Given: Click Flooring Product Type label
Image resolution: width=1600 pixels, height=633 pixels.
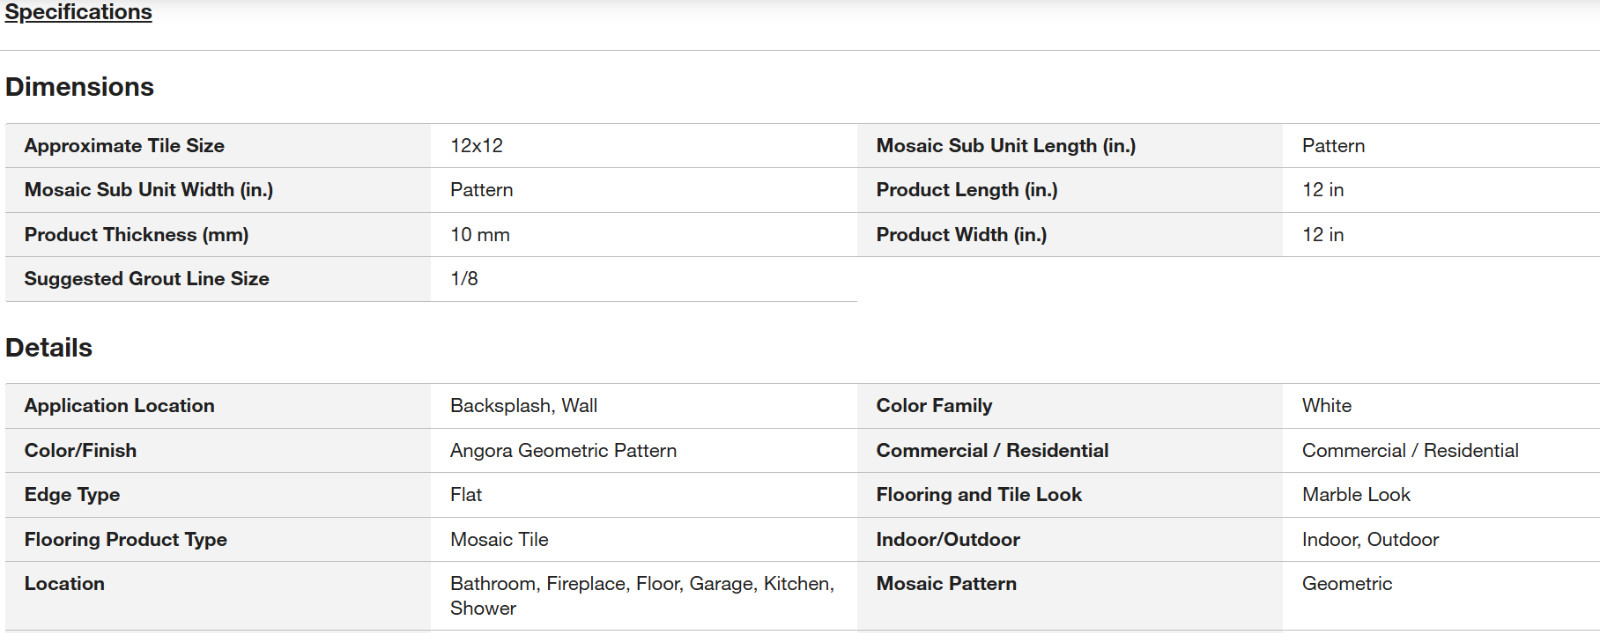Looking at the screenshot, I should (126, 540).
